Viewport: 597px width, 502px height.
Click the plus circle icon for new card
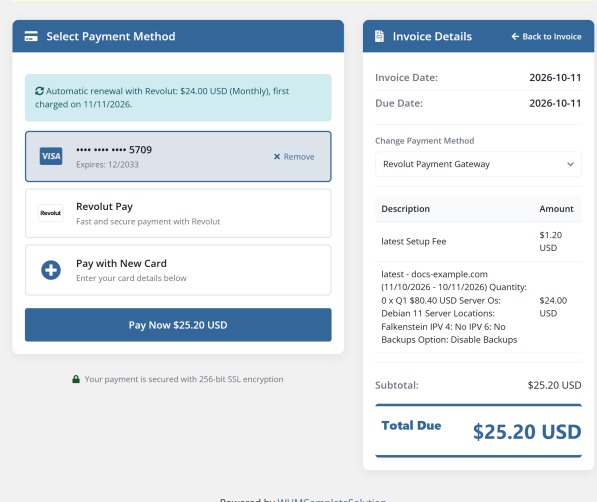pos(51,270)
